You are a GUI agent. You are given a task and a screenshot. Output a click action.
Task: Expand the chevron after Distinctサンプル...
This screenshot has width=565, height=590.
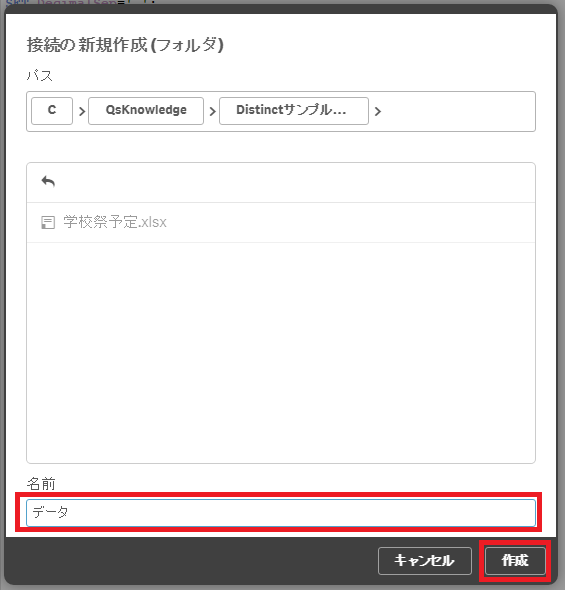pyautogui.click(x=378, y=111)
